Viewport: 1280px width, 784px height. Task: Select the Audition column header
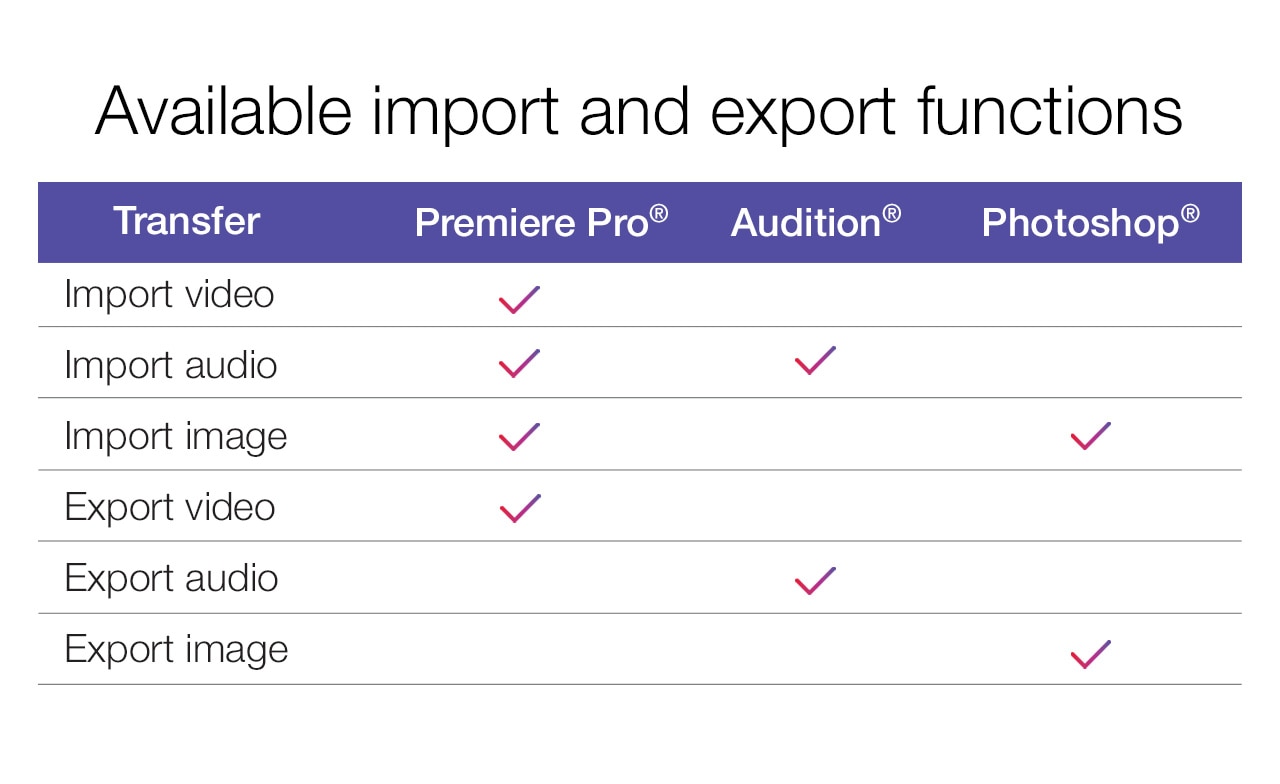pyautogui.click(x=815, y=222)
